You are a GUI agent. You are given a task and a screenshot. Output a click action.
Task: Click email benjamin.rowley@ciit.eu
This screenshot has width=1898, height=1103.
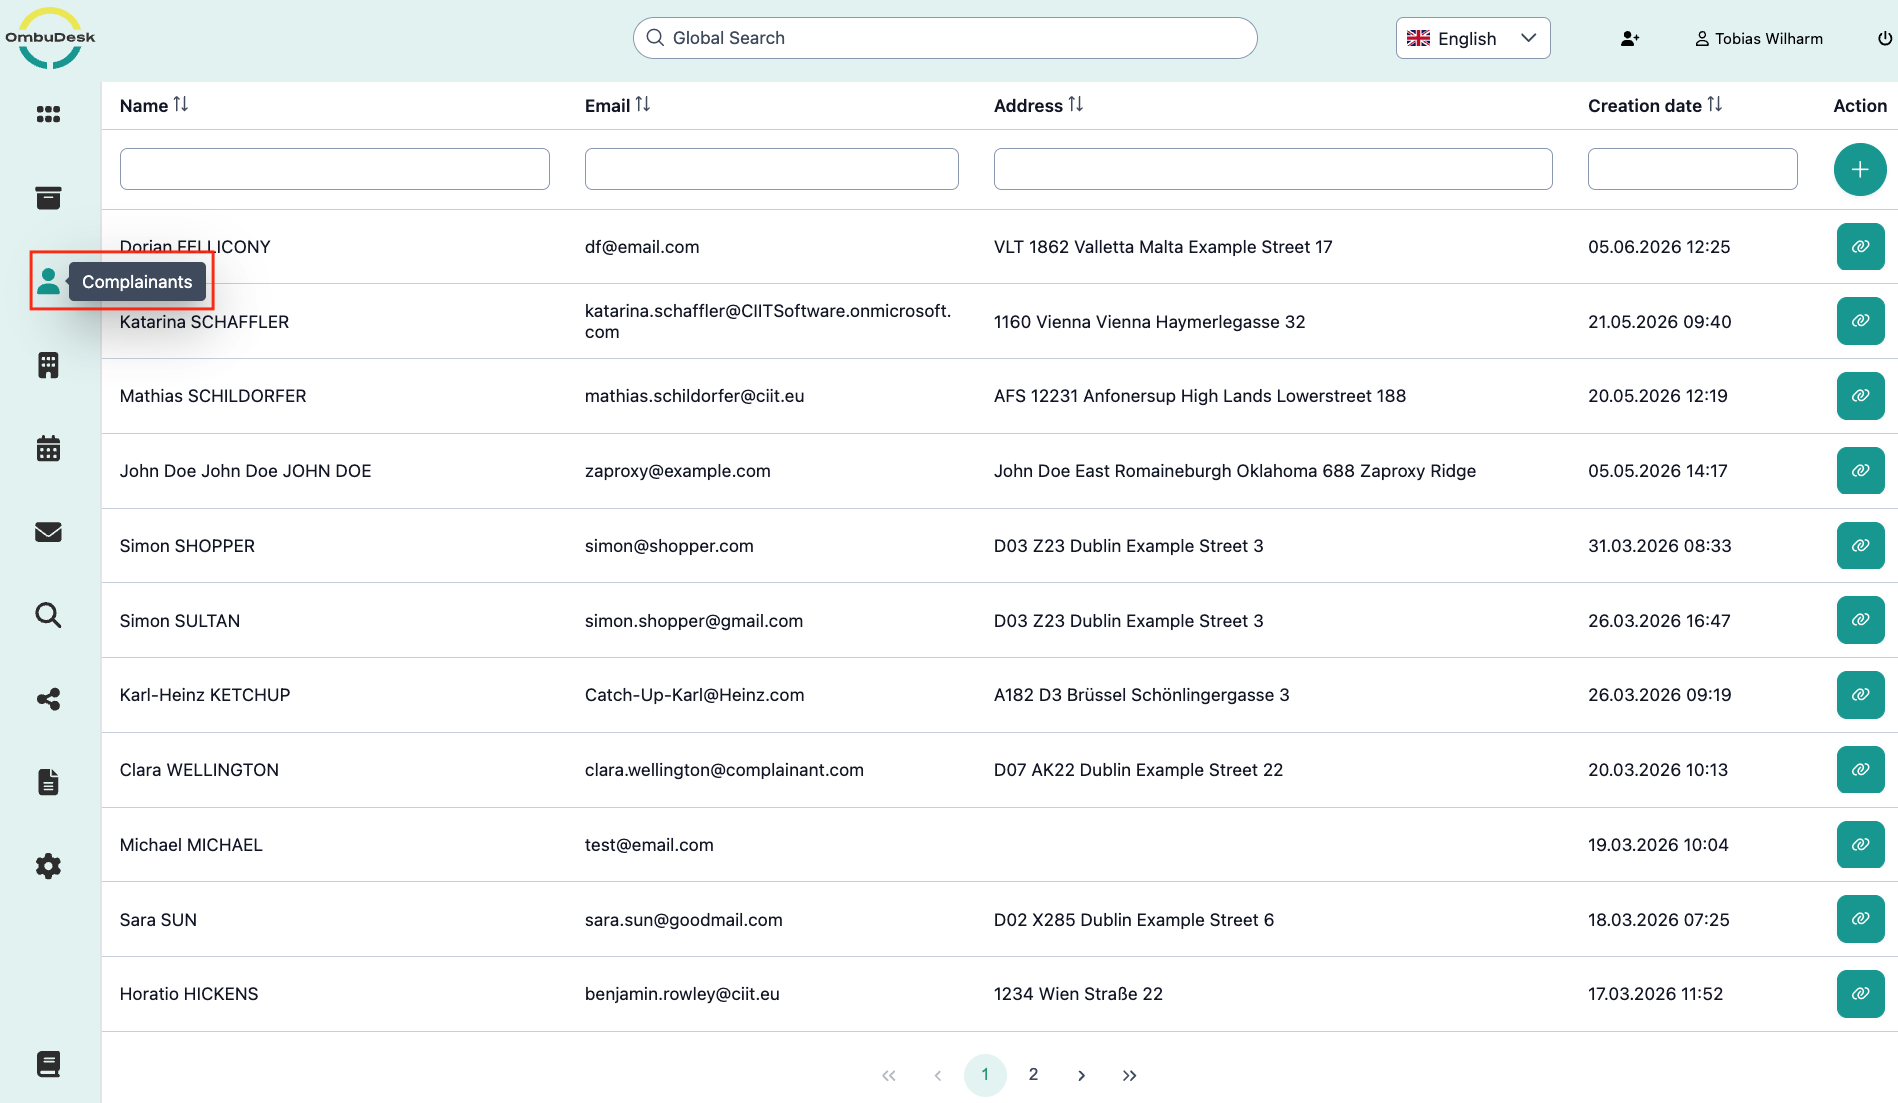pyautogui.click(x=682, y=994)
